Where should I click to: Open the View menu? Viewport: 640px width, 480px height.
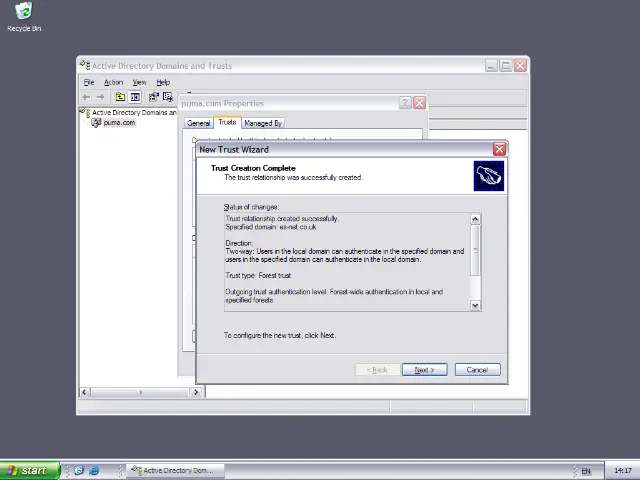click(x=139, y=82)
